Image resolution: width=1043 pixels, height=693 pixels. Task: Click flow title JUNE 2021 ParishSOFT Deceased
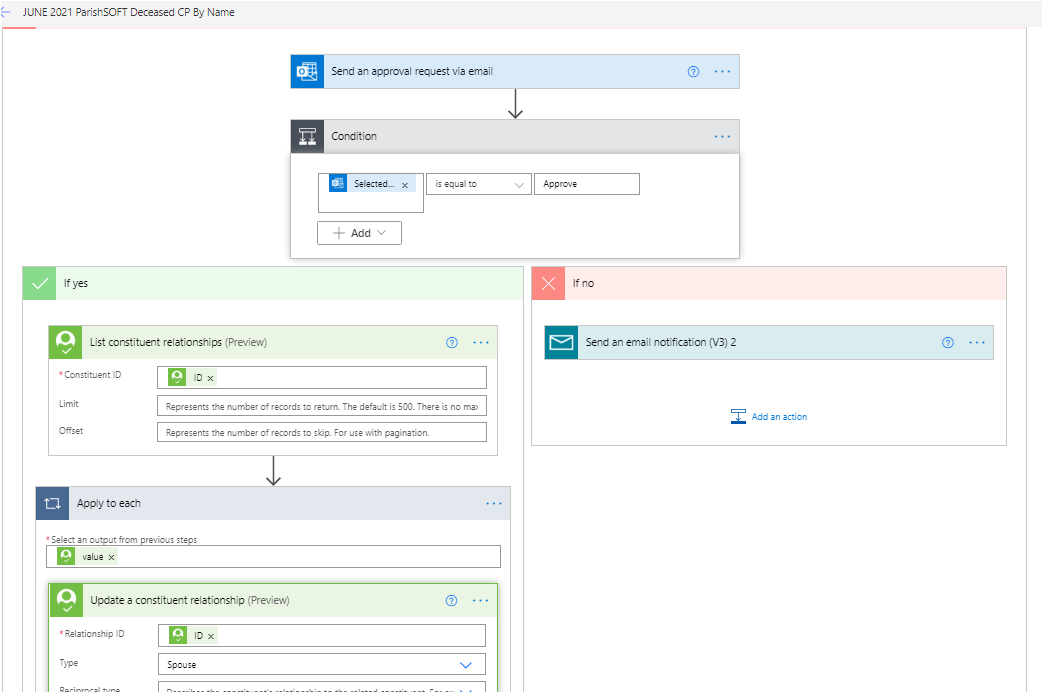pos(128,12)
